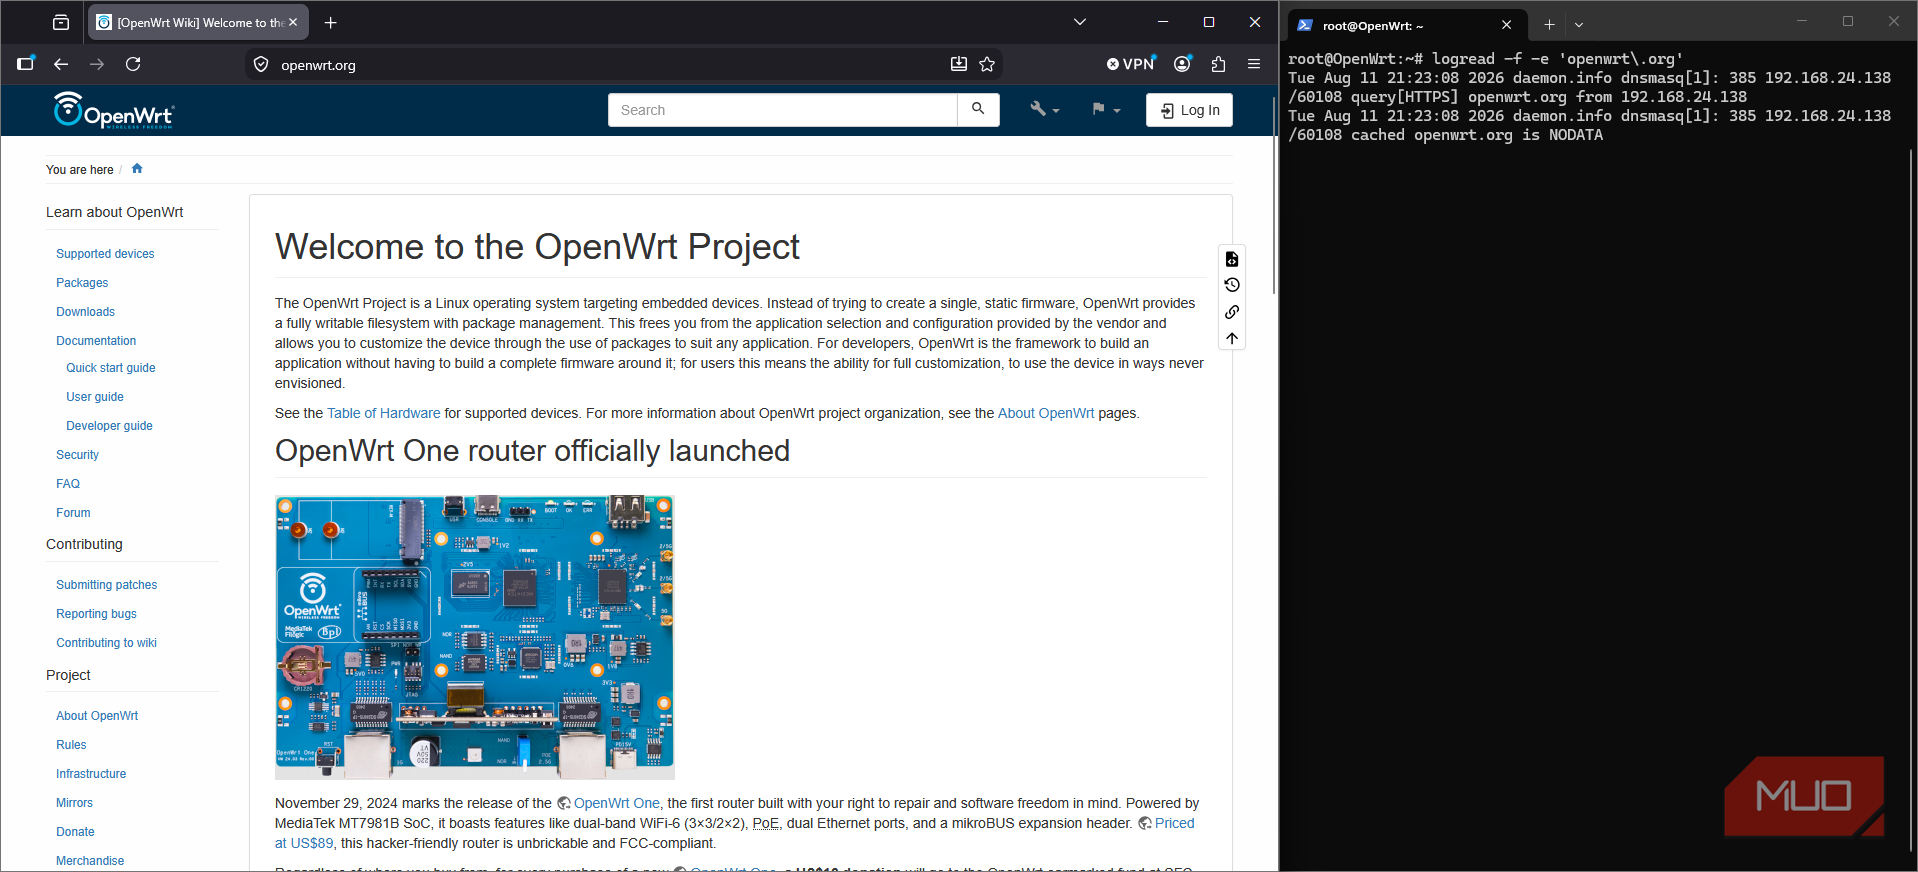
Task: Click the home icon in breadcrumb
Action: point(137,169)
